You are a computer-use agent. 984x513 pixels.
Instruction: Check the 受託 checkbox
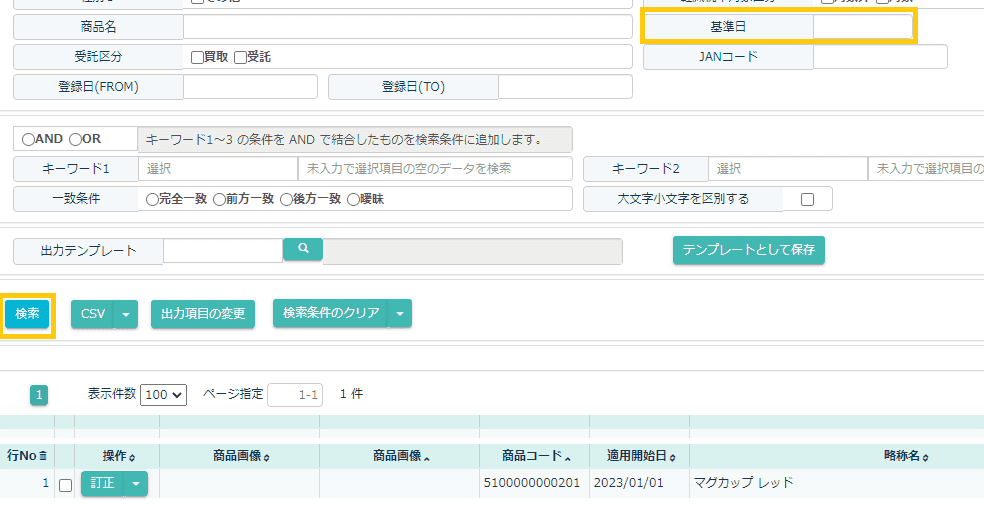[x=240, y=58]
